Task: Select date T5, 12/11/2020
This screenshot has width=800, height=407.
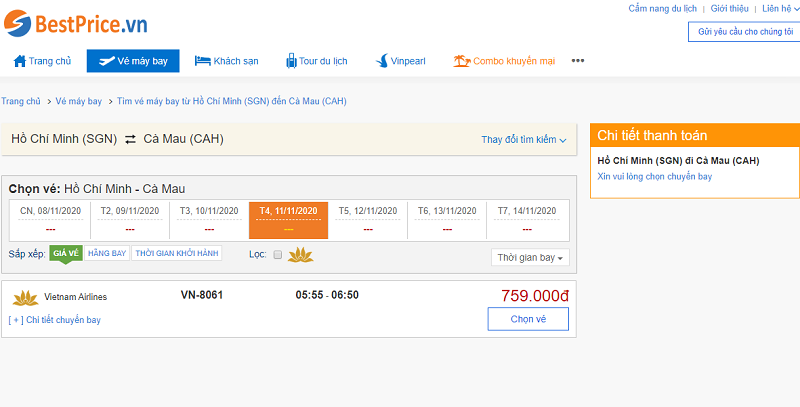Action: [x=368, y=220]
